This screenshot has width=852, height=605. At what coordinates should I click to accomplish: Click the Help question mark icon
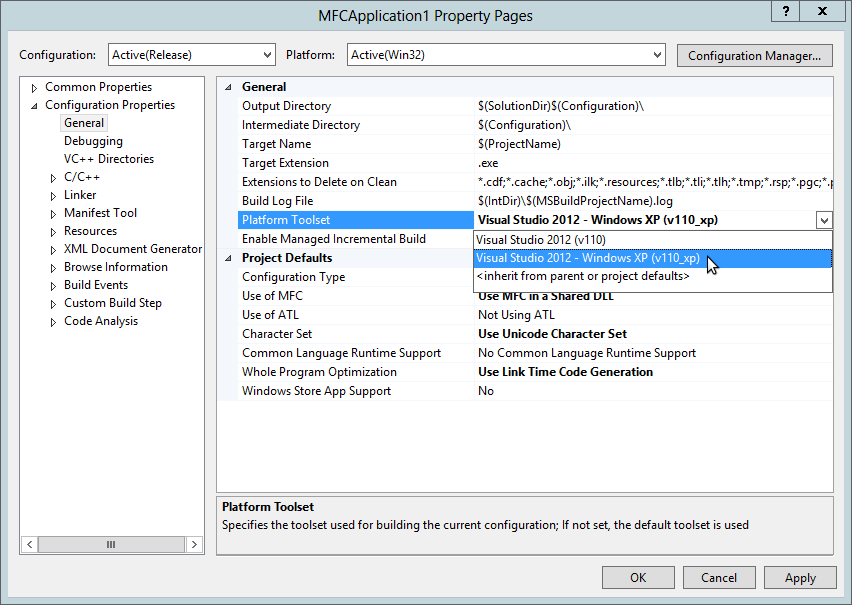tap(785, 11)
